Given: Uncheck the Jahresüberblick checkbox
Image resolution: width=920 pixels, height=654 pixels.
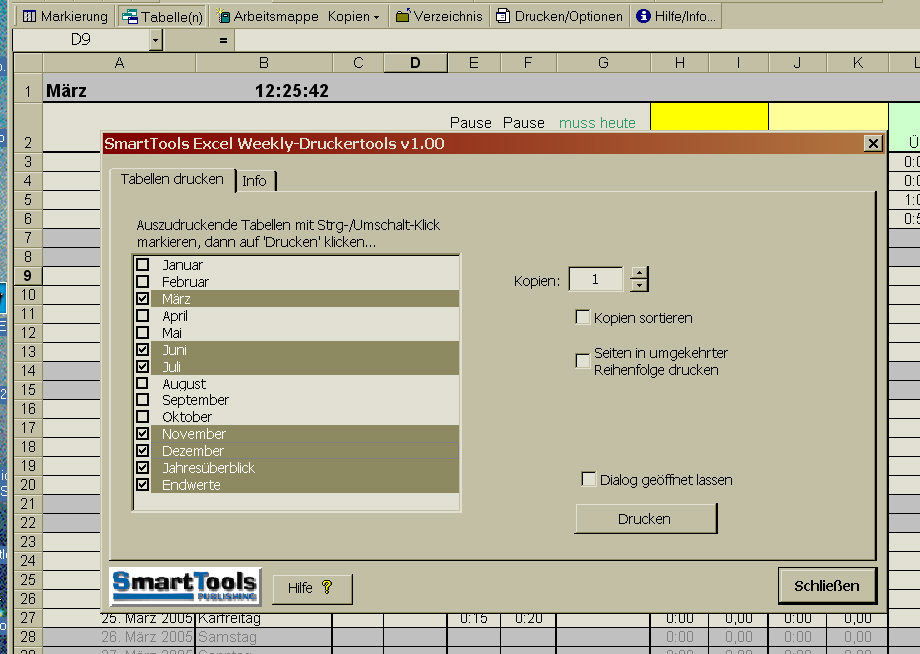Looking at the screenshot, I should [x=143, y=468].
